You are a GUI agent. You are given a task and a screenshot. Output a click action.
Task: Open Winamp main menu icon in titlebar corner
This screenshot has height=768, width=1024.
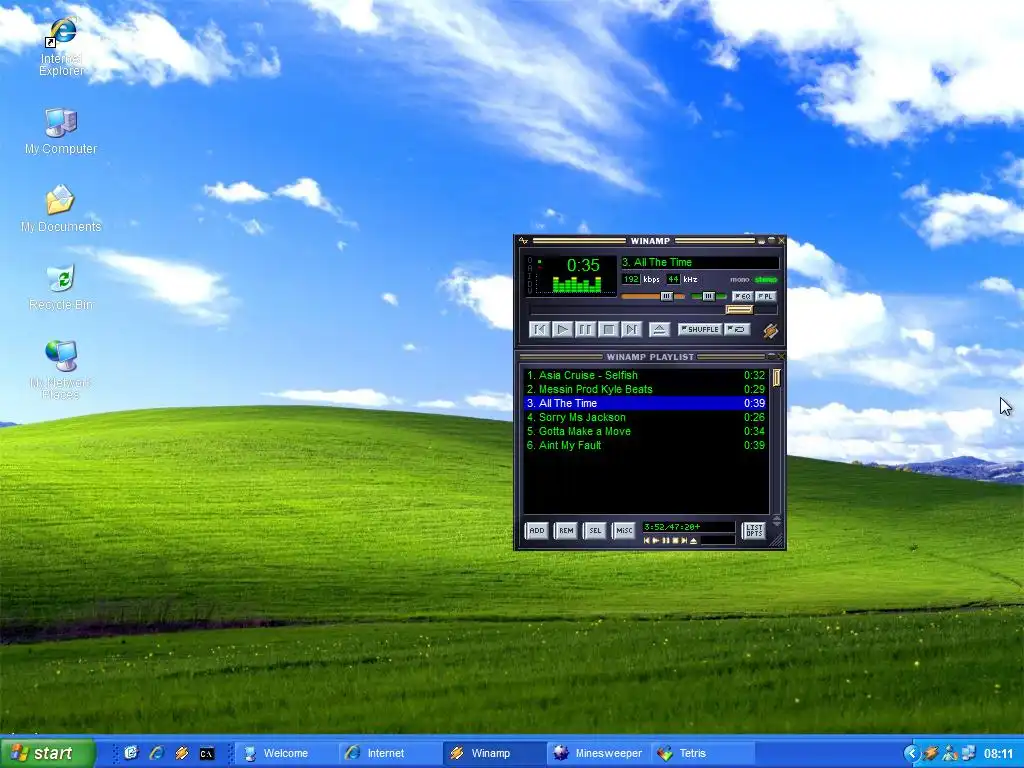point(523,240)
